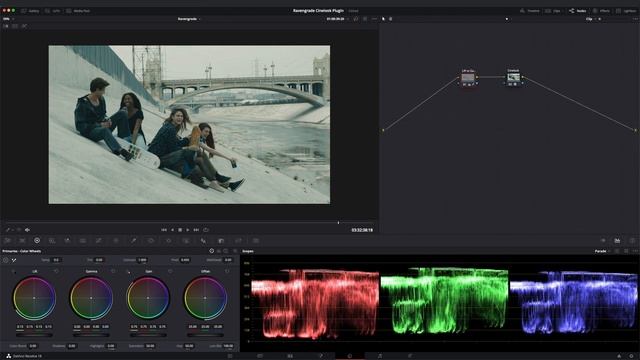Switch to the Deliver page
The width and height of the screenshot is (640, 360).
(x=410, y=356)
